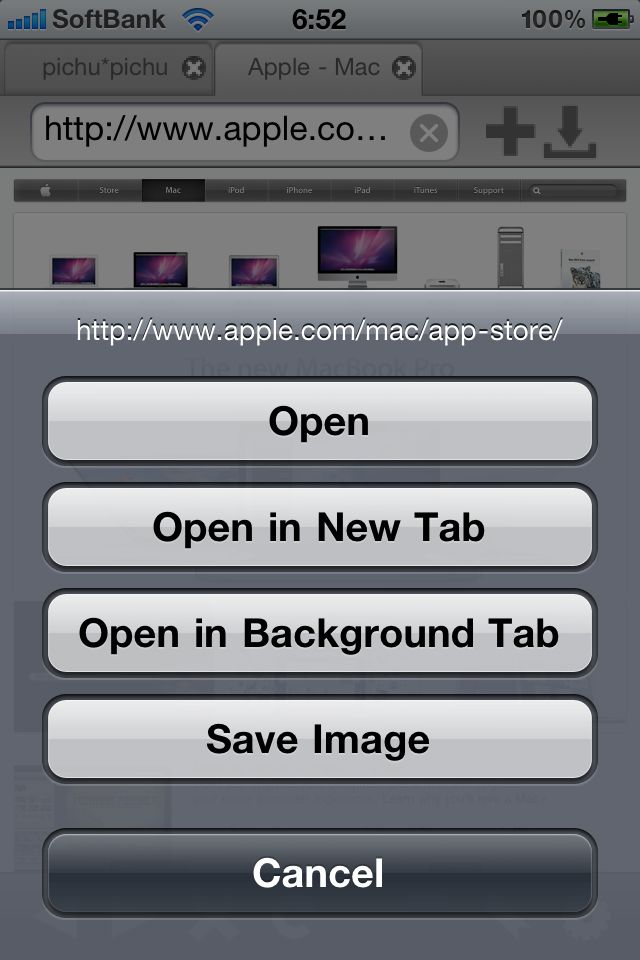Image resolution: width=640 pixels, height=960 pixels.
Task: Tap the address bar URL field
Action: tap(245, 132)
